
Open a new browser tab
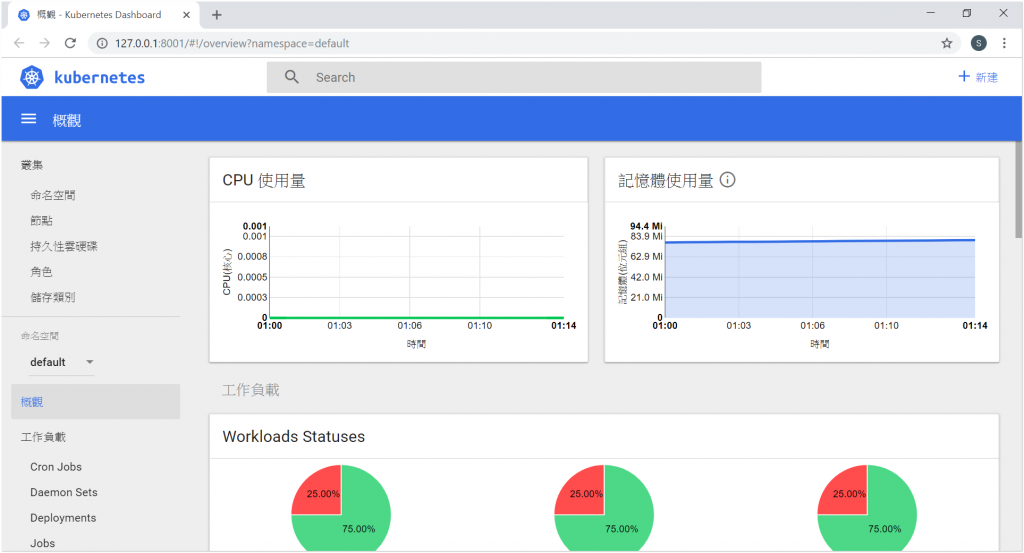click(x=217, y=14)
